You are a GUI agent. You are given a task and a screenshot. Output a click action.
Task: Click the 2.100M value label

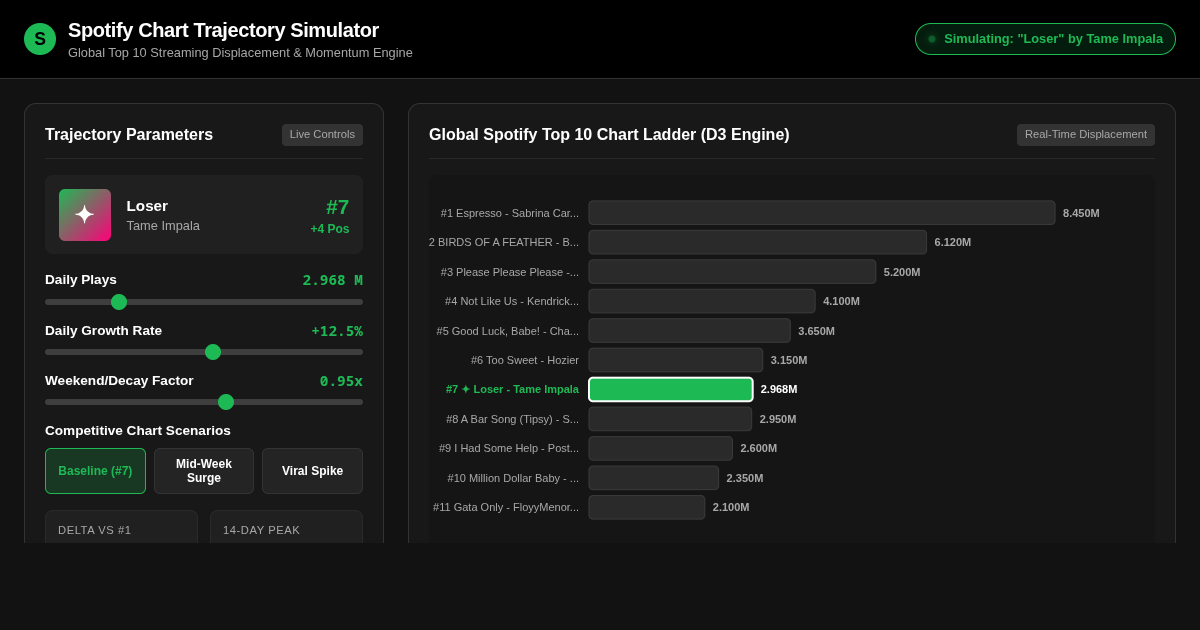731,507
